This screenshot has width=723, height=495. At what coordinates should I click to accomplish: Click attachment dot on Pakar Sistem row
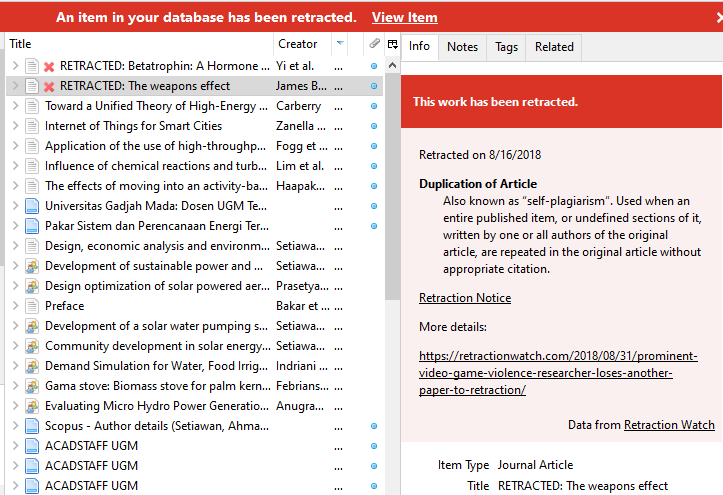point(374,226)
